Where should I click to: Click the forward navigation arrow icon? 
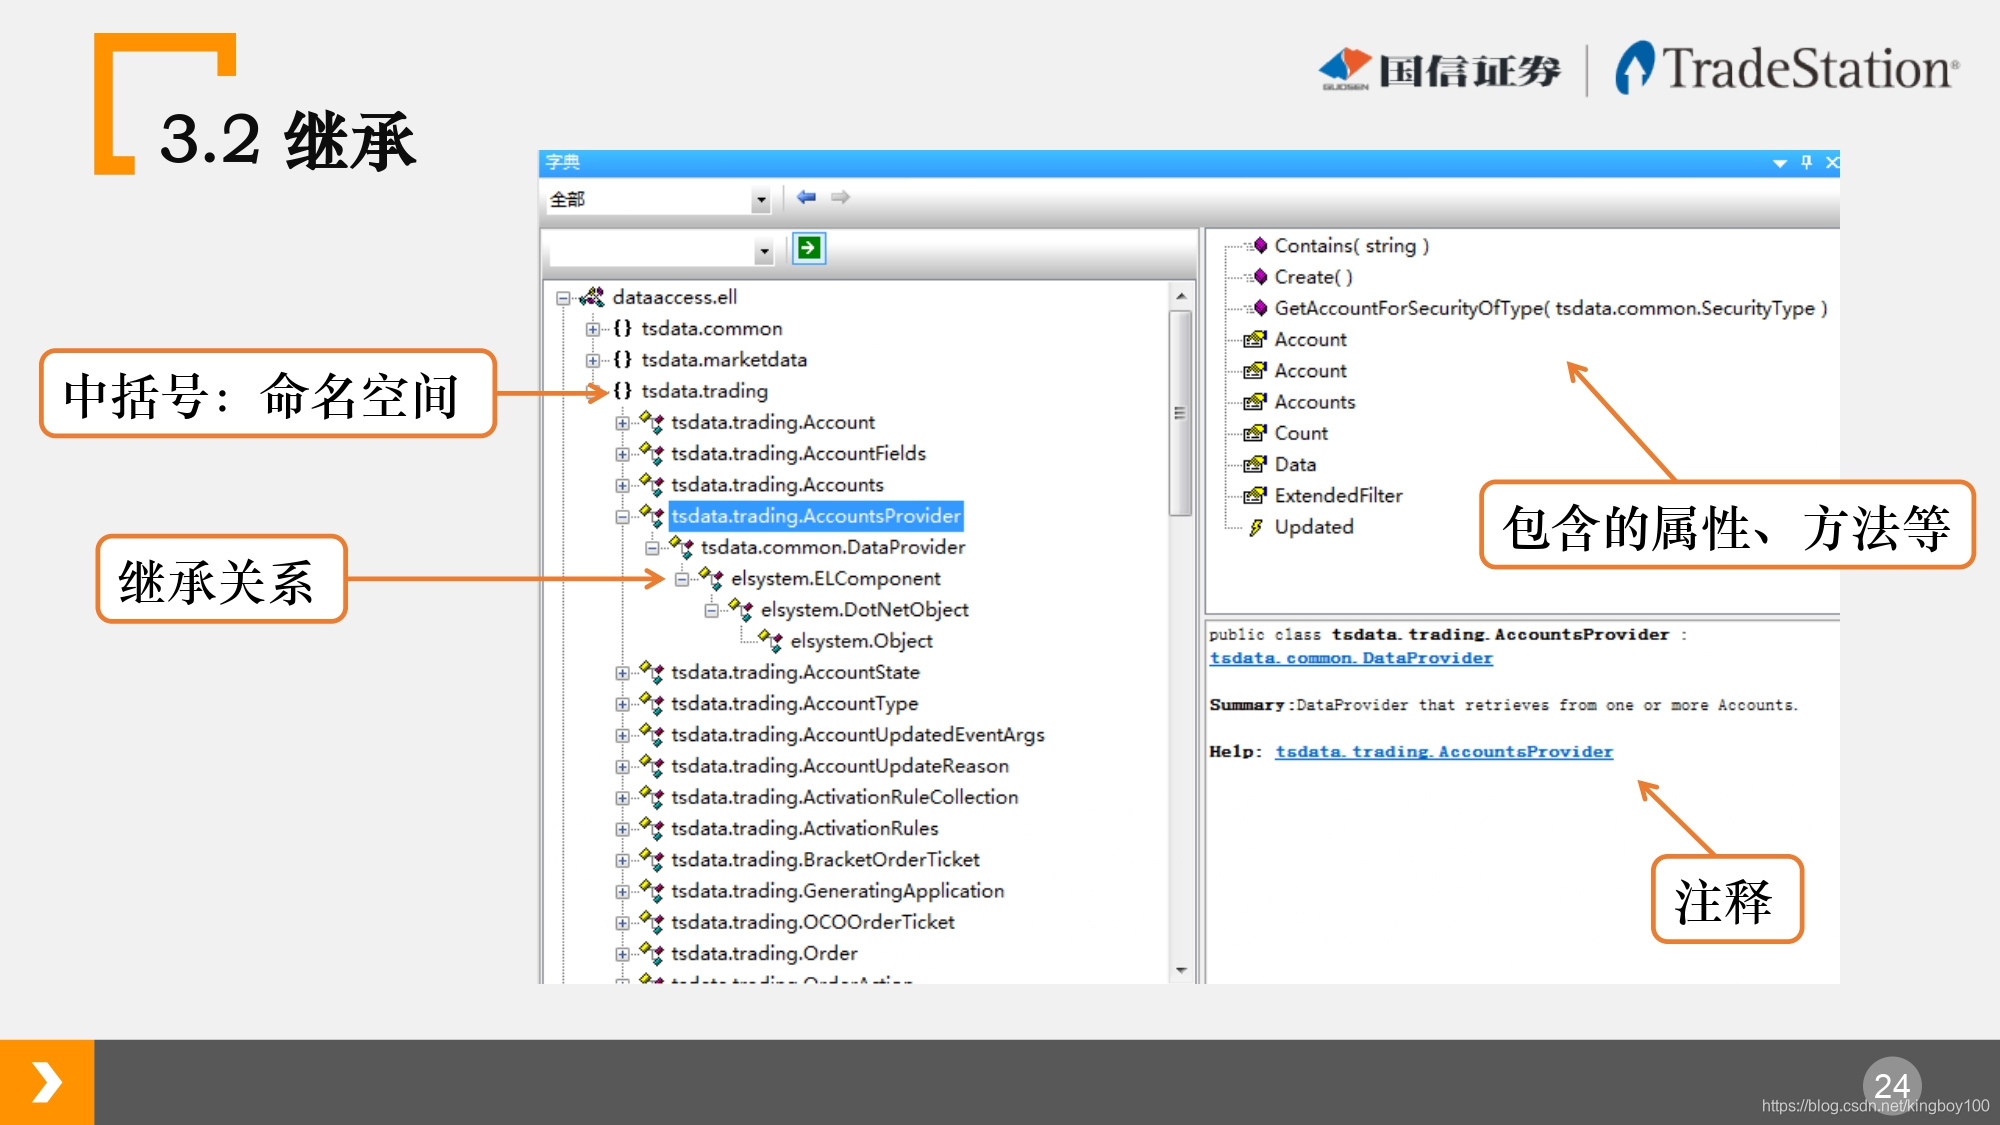[x=840, y=197]
